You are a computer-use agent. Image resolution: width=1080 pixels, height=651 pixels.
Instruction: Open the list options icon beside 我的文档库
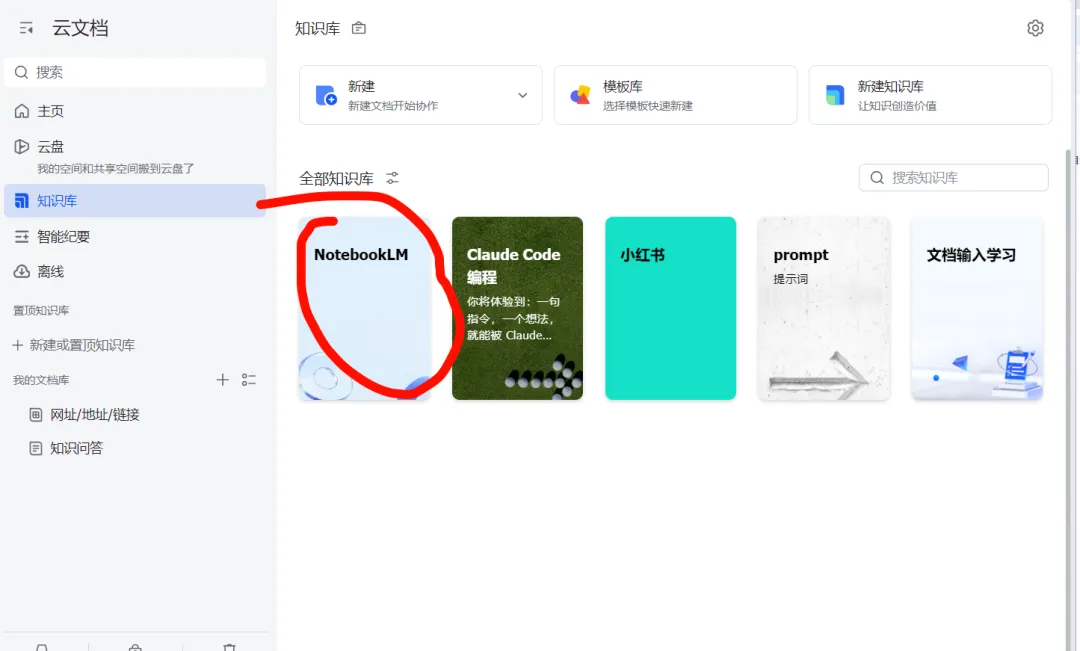[249, 380]
